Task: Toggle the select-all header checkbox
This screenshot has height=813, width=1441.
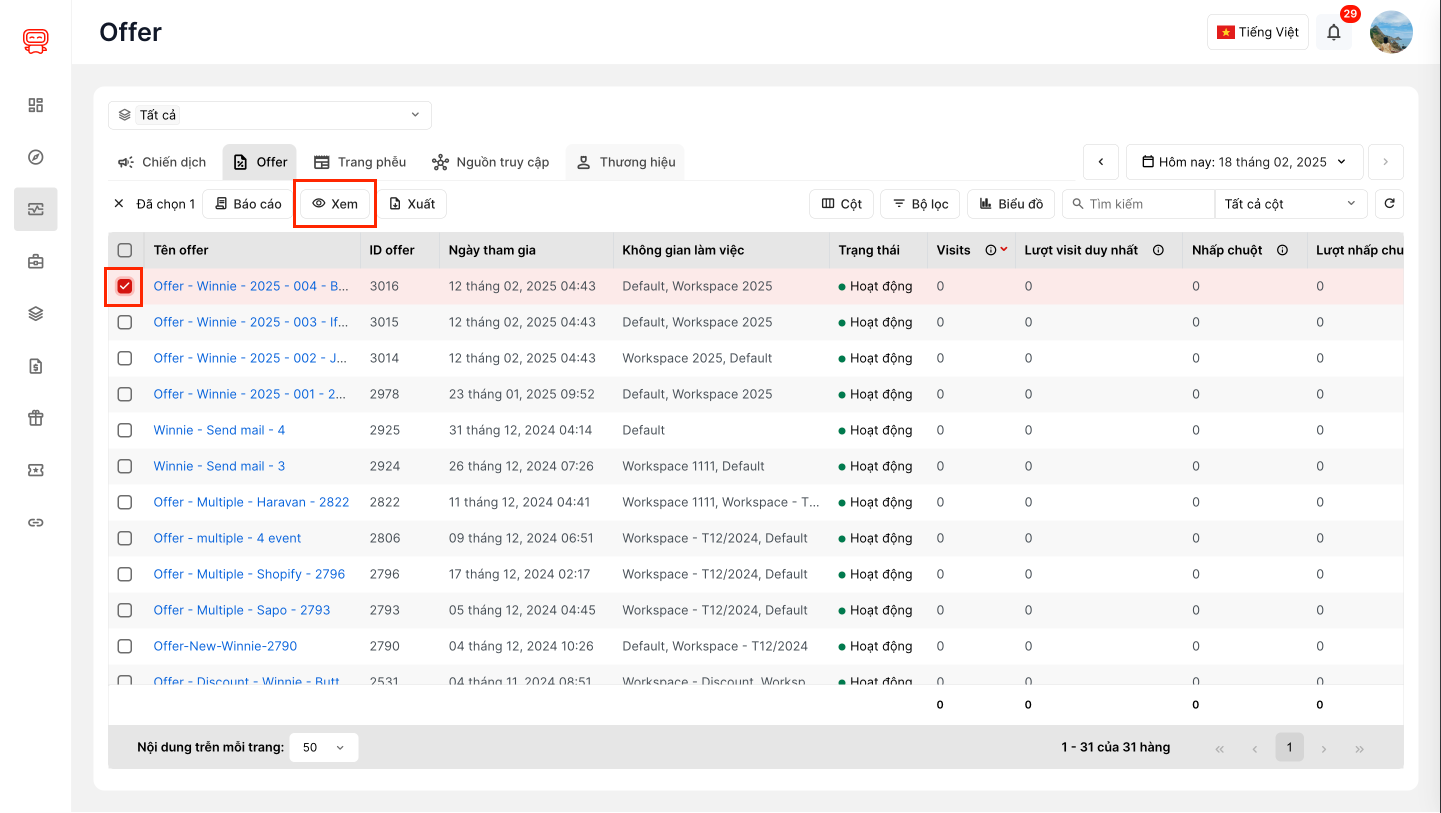Action: (x=125, y=250)
